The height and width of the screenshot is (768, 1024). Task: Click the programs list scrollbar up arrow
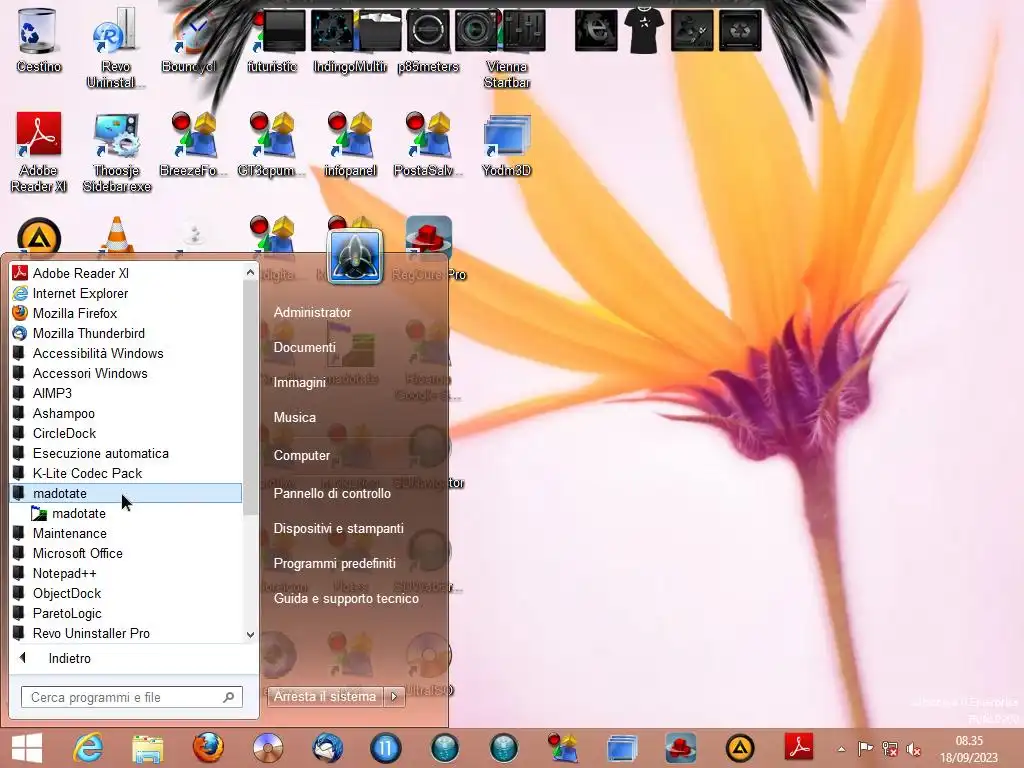[250, 272]
